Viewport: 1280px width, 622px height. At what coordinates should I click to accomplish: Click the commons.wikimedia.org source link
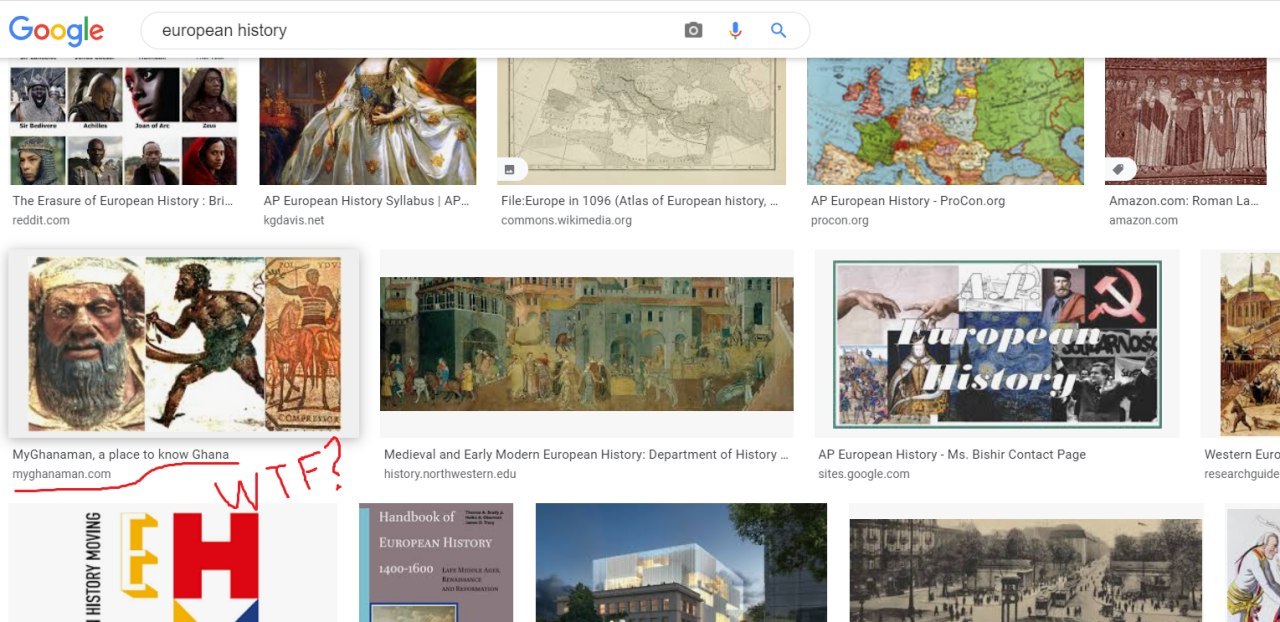click(566, 221)
